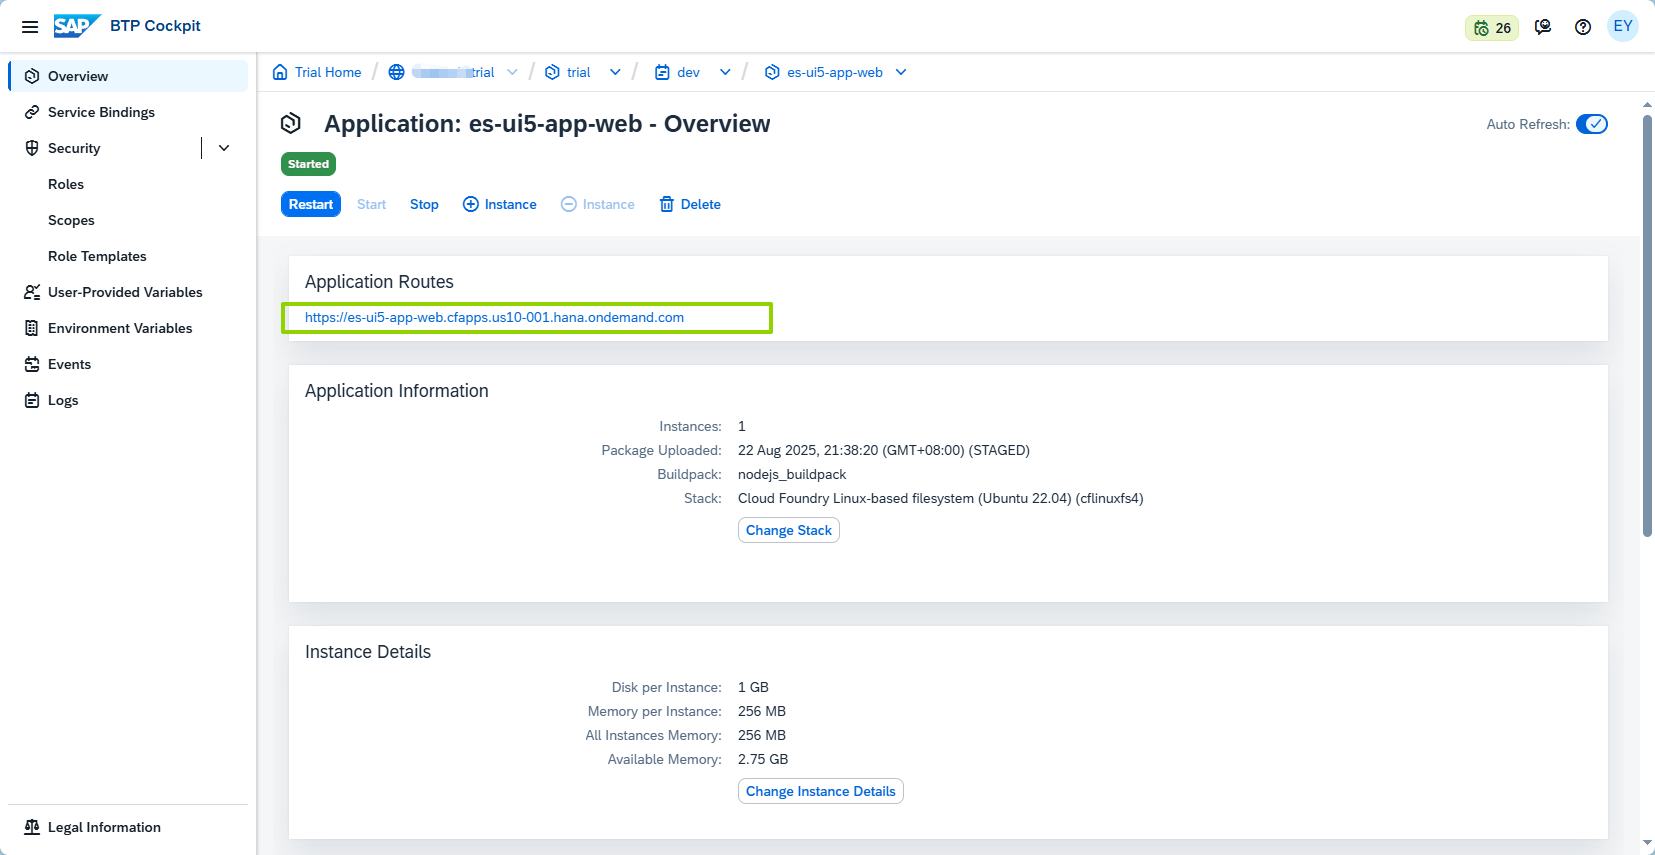The image size is (1655, 855).
Task: Toggle the Auto Refresh switch
Action: pos(1591,124)
